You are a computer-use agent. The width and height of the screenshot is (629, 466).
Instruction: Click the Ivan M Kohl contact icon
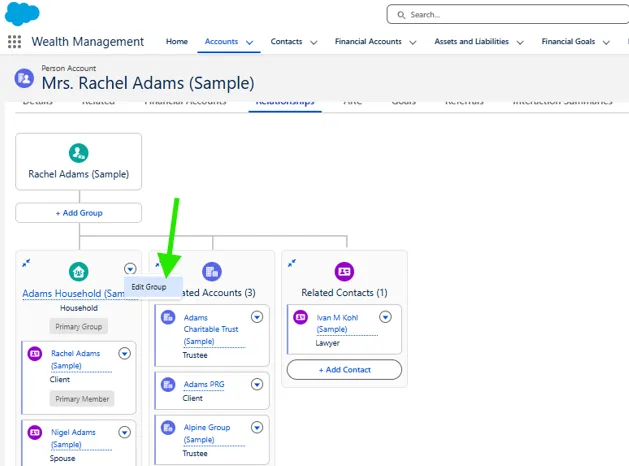pos(300,317)
